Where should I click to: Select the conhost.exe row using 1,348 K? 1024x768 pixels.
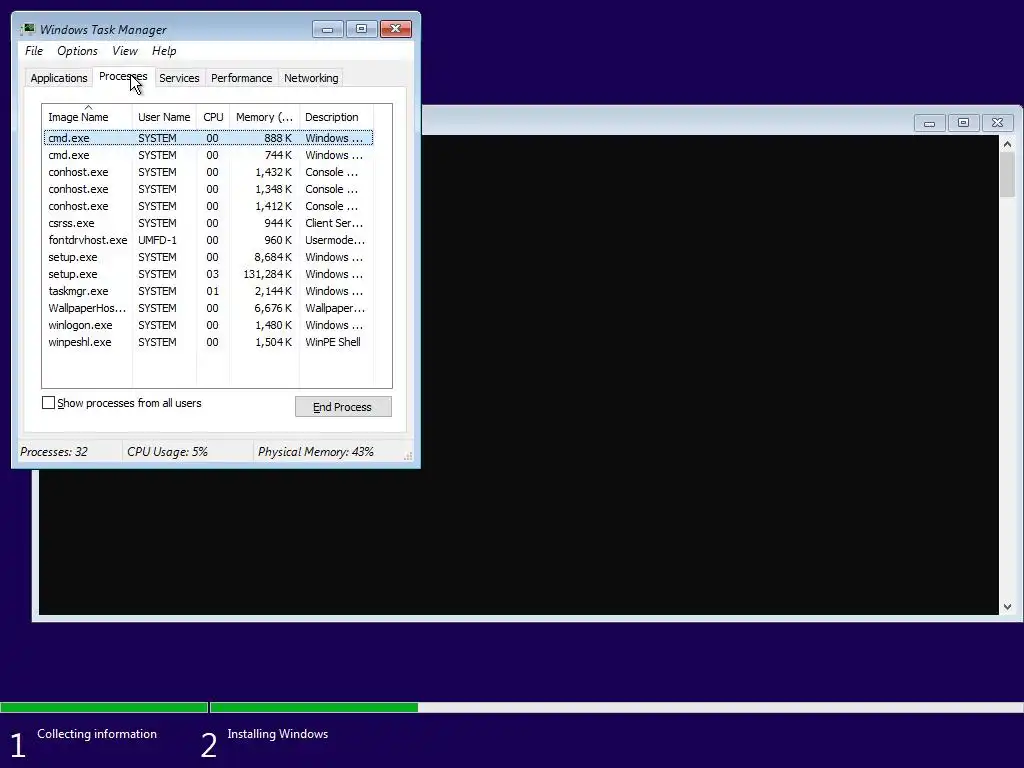(x=208, y=189)
